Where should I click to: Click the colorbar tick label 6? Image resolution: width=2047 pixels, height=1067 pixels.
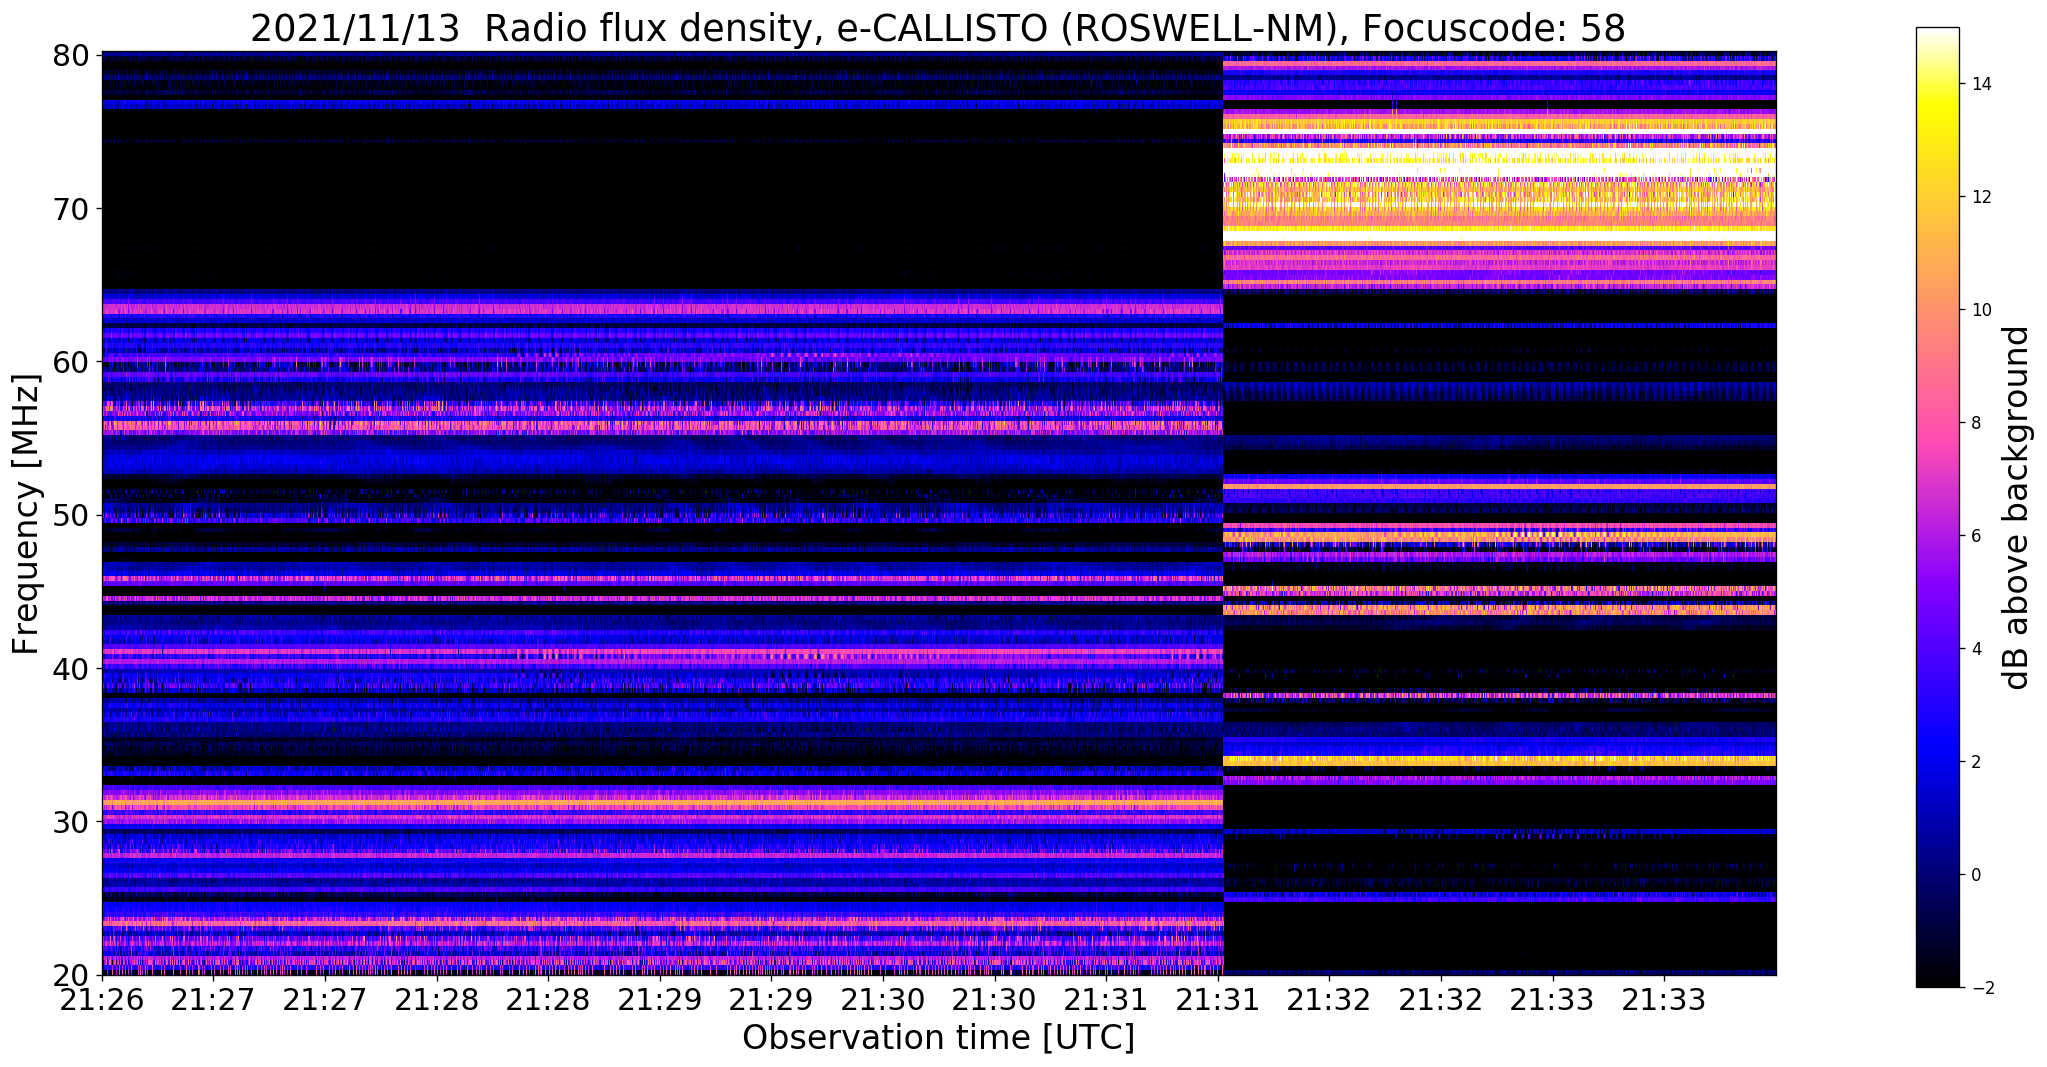coord(1976,536)
